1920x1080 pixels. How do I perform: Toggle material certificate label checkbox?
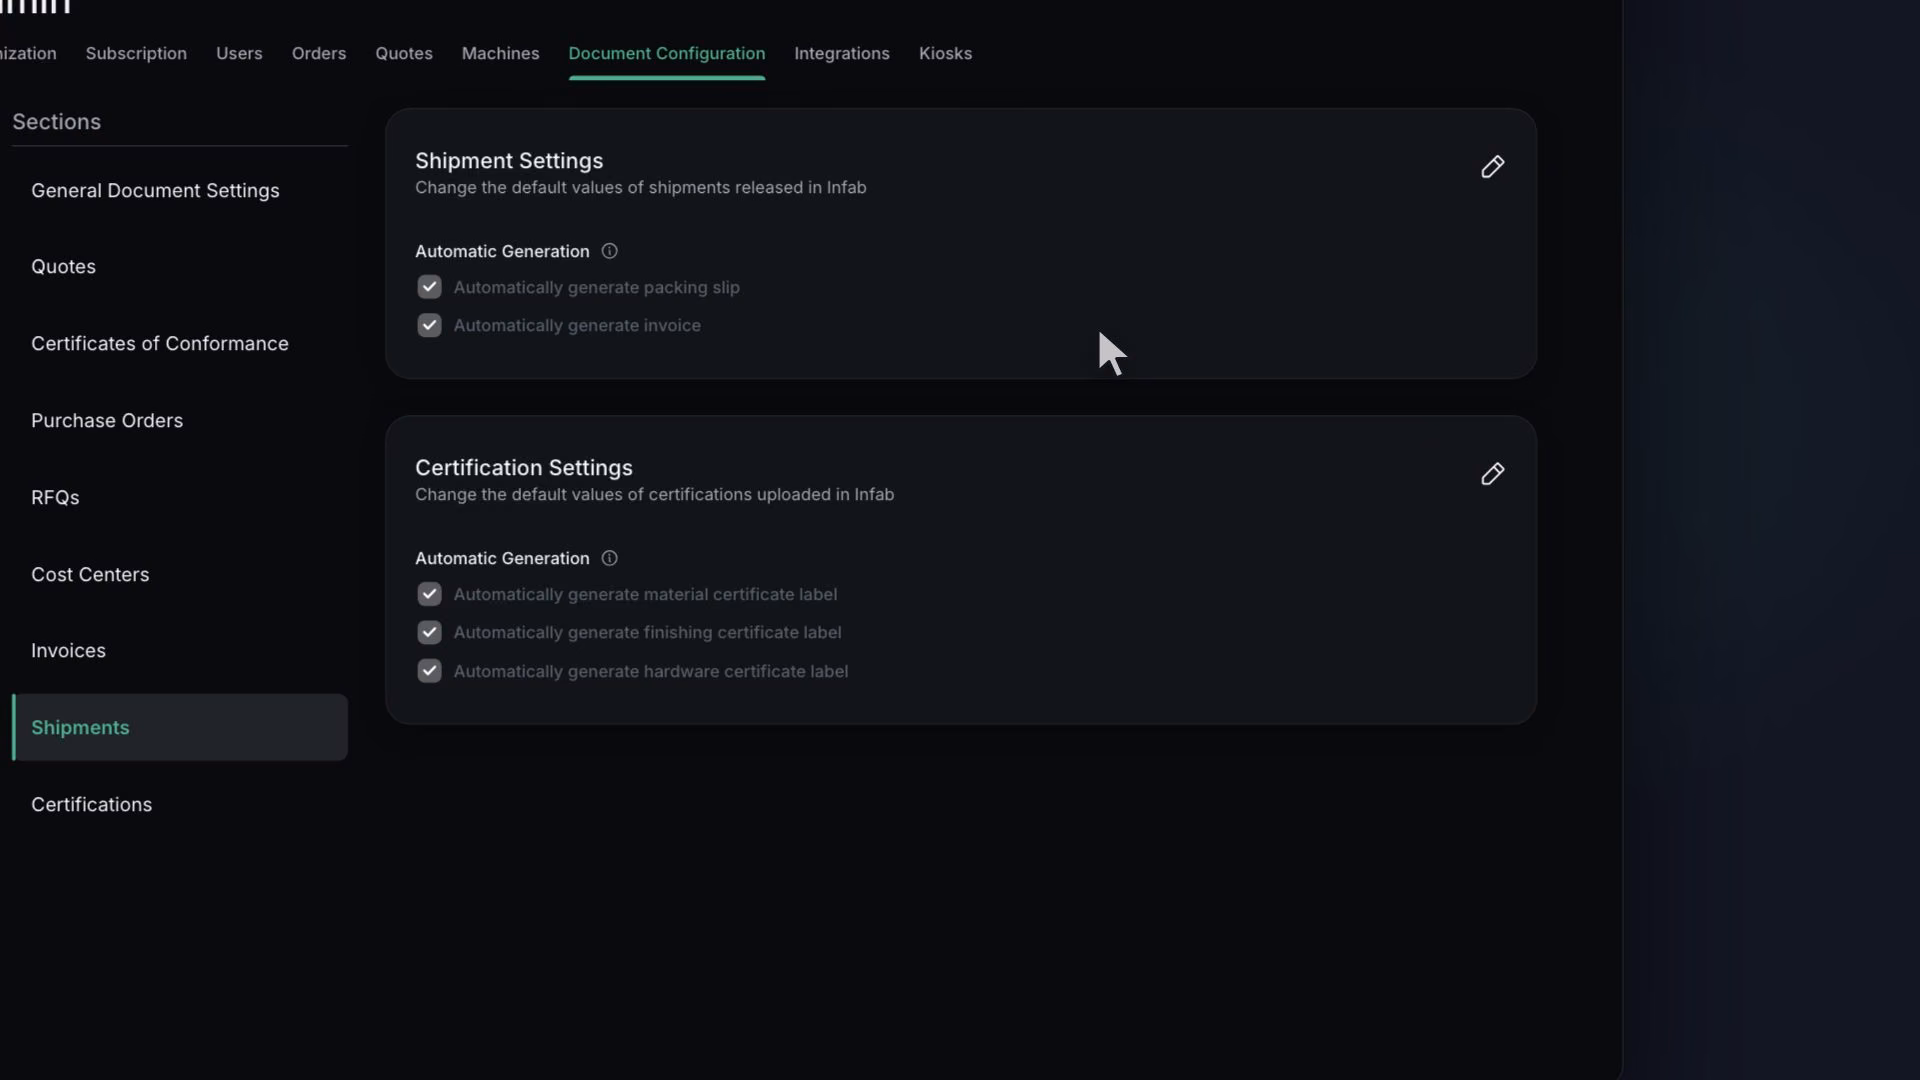[429, 594]
